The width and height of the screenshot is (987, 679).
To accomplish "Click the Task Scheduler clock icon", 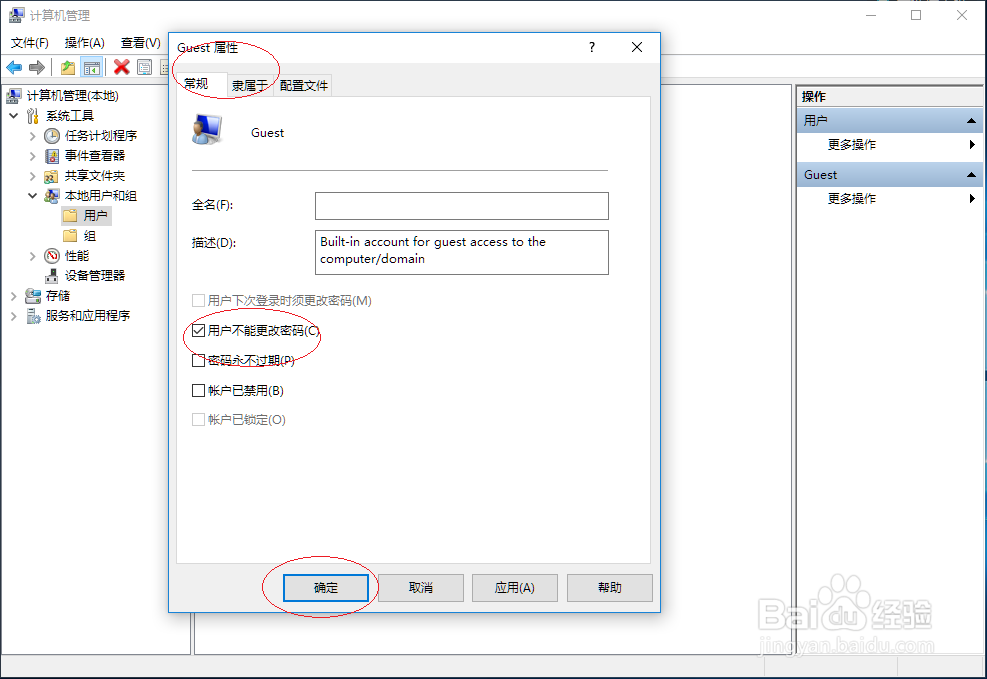I will click(x=52, y=136).
